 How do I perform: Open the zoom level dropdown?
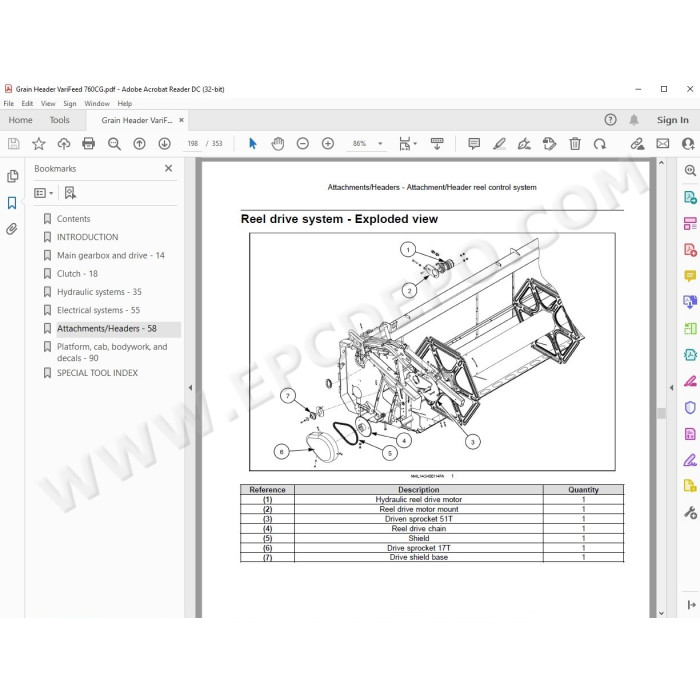tap(380, 143)
